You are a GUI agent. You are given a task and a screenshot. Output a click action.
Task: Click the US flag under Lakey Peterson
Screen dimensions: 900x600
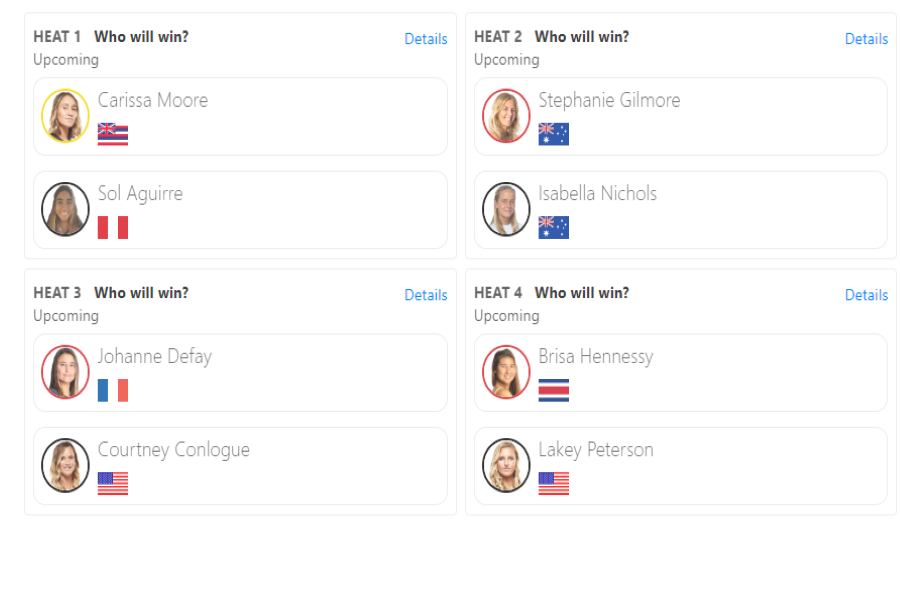[x=553, y=483]
